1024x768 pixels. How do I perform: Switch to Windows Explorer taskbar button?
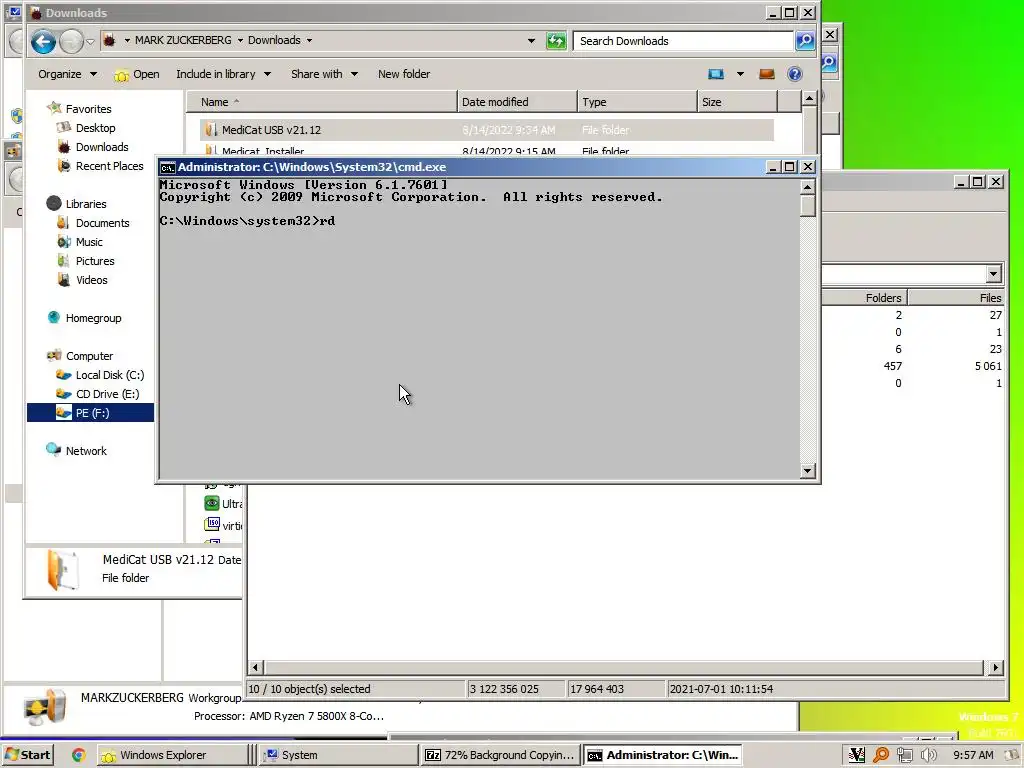[x=171, y=755]
